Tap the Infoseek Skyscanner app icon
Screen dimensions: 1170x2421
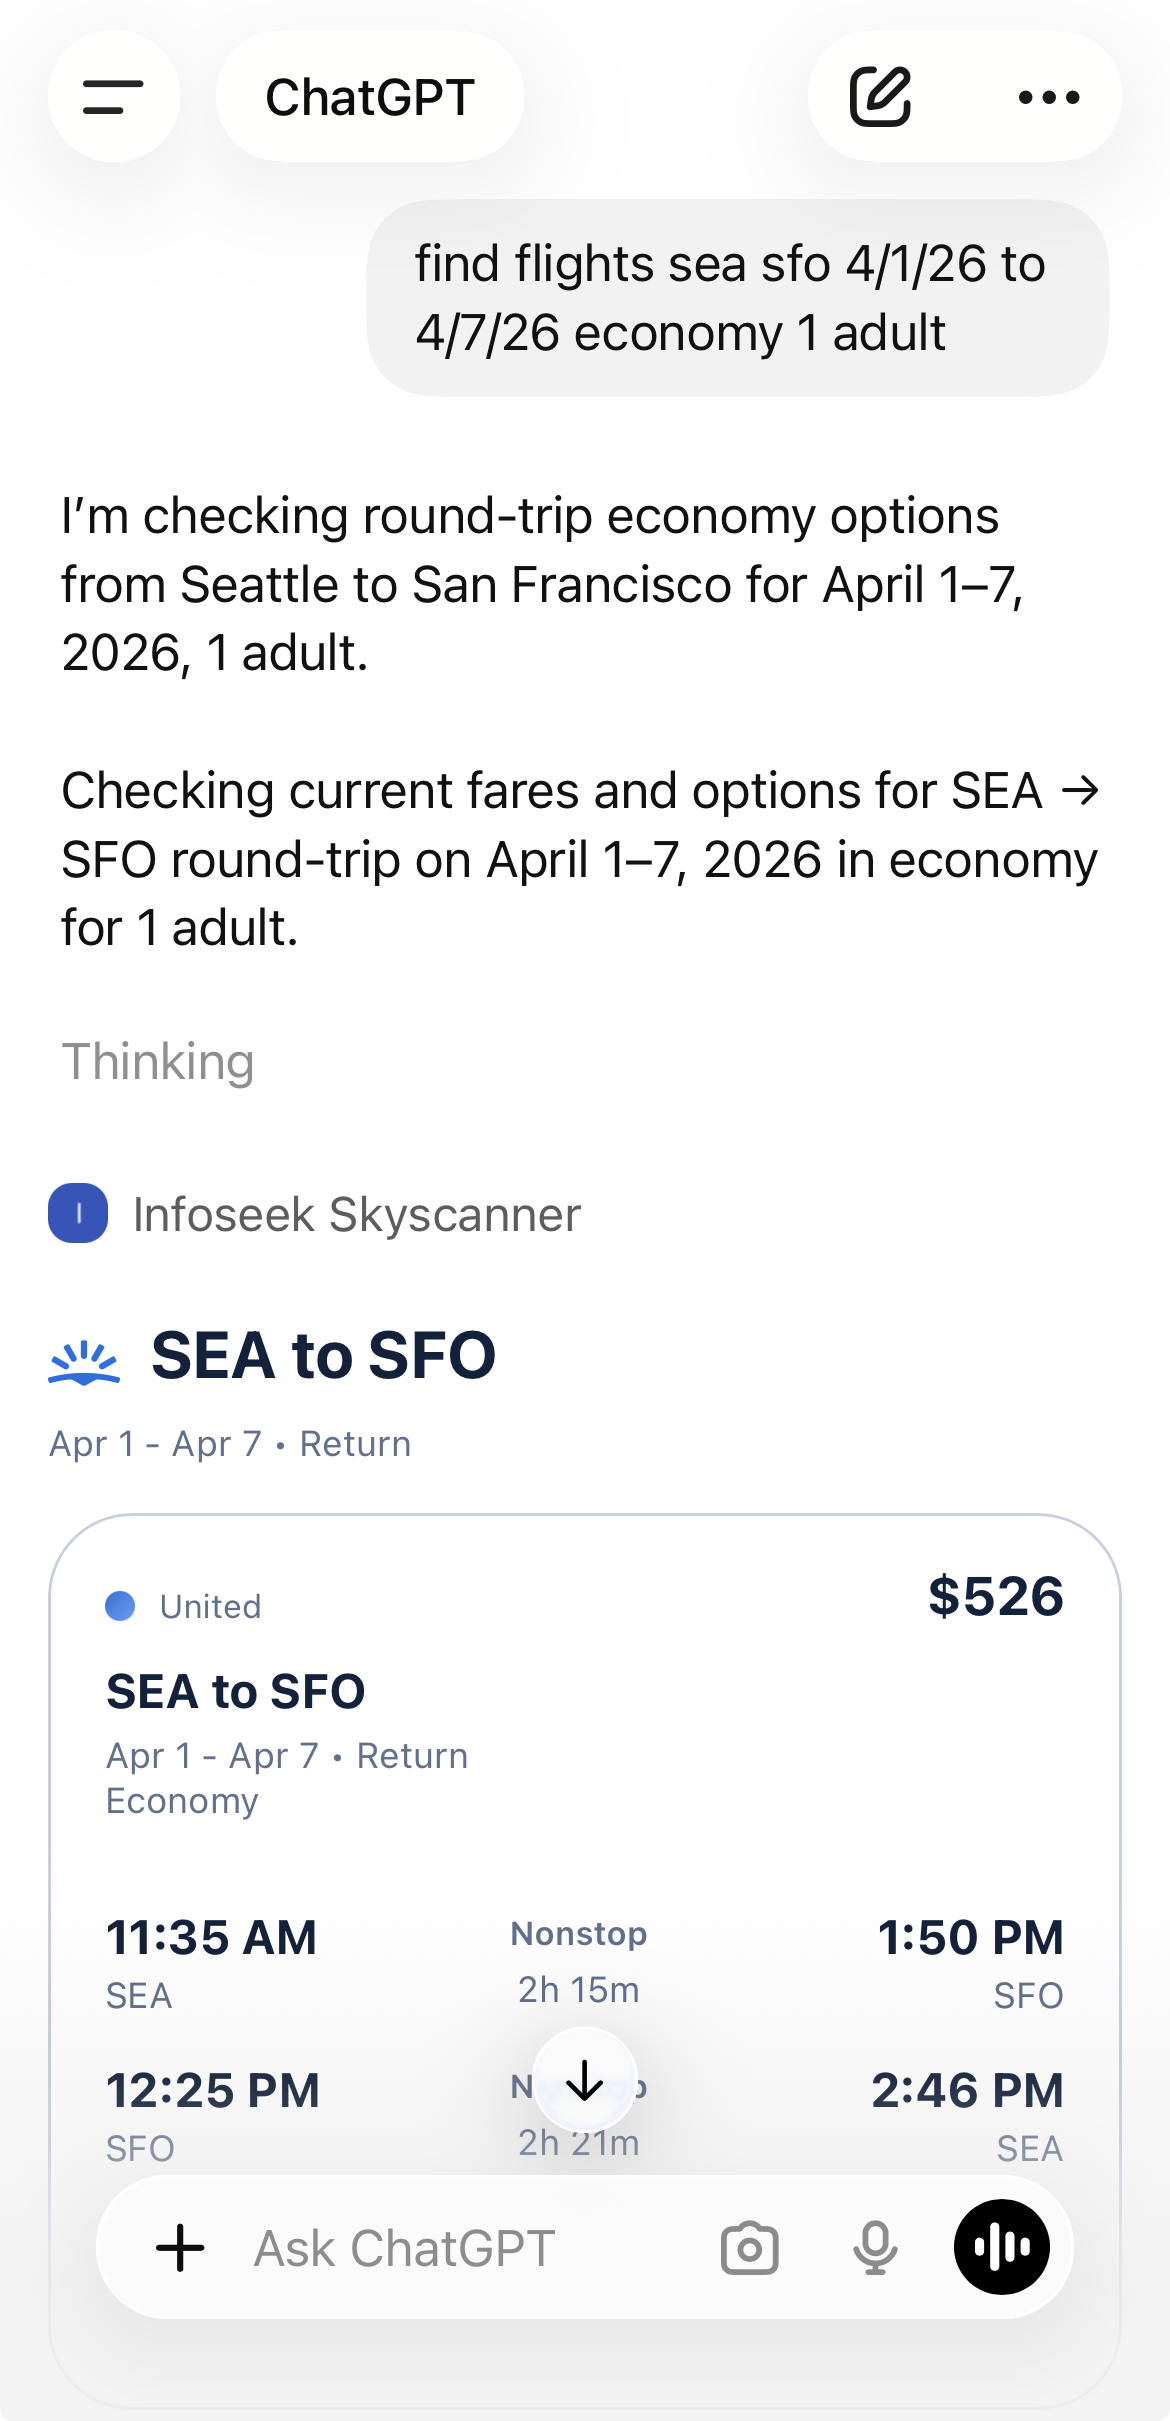pos(78,1213)
